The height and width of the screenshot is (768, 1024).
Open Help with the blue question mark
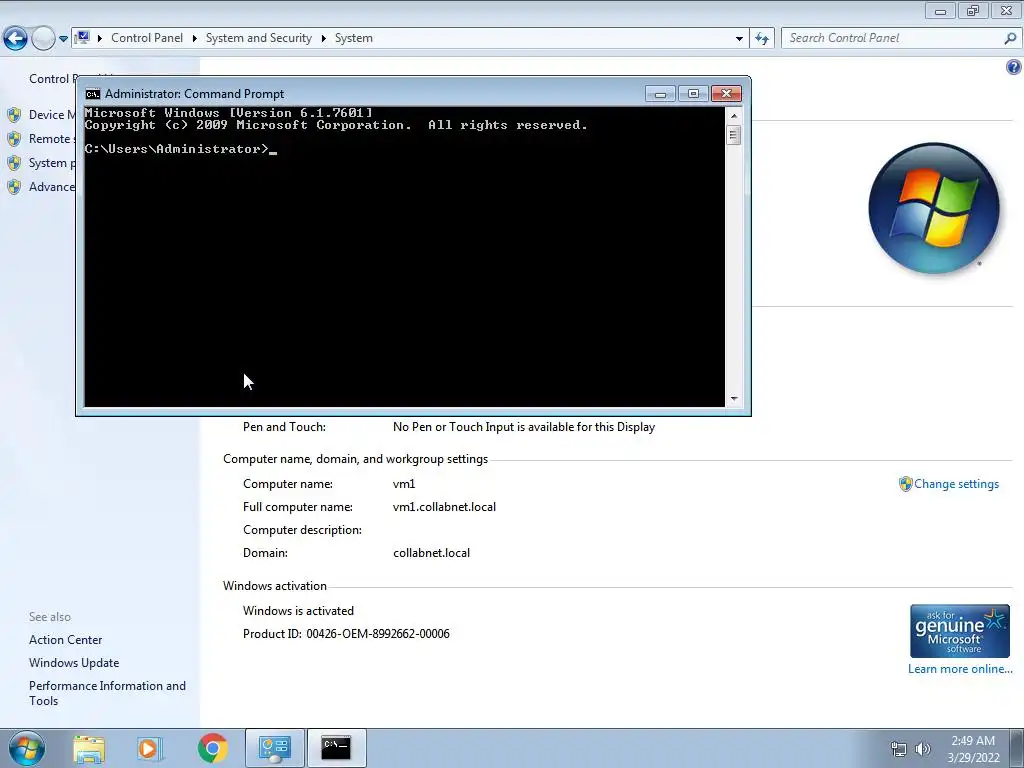click(x=1014, y=67)
